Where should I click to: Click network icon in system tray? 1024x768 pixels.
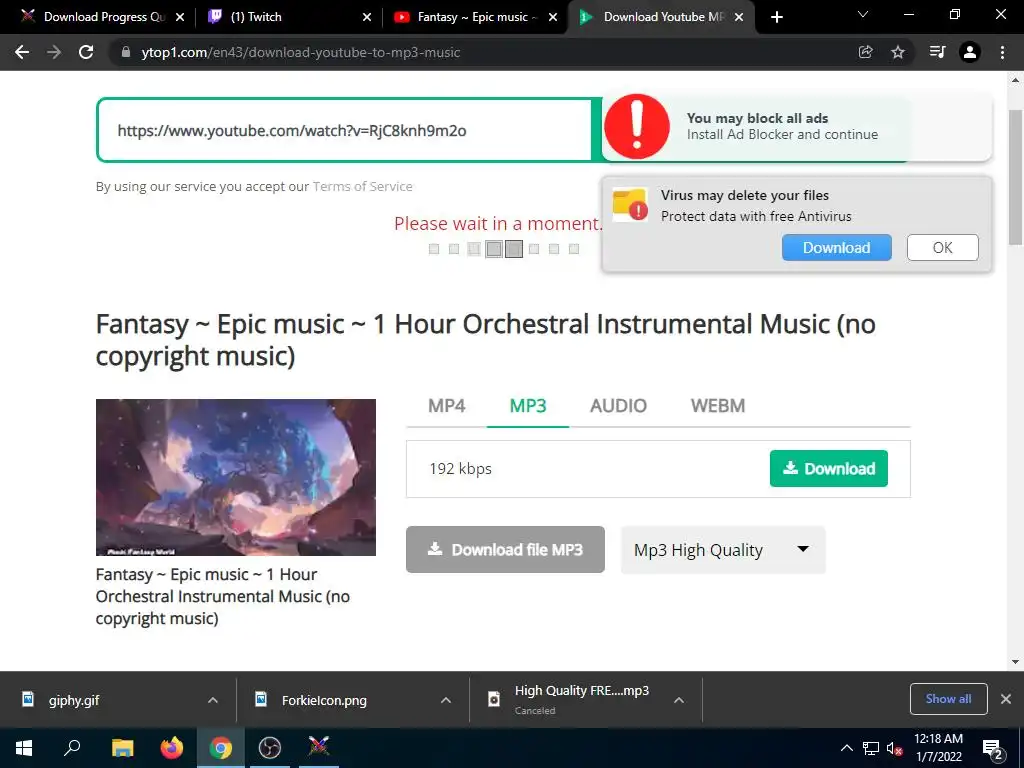click(x=871, y=748)
